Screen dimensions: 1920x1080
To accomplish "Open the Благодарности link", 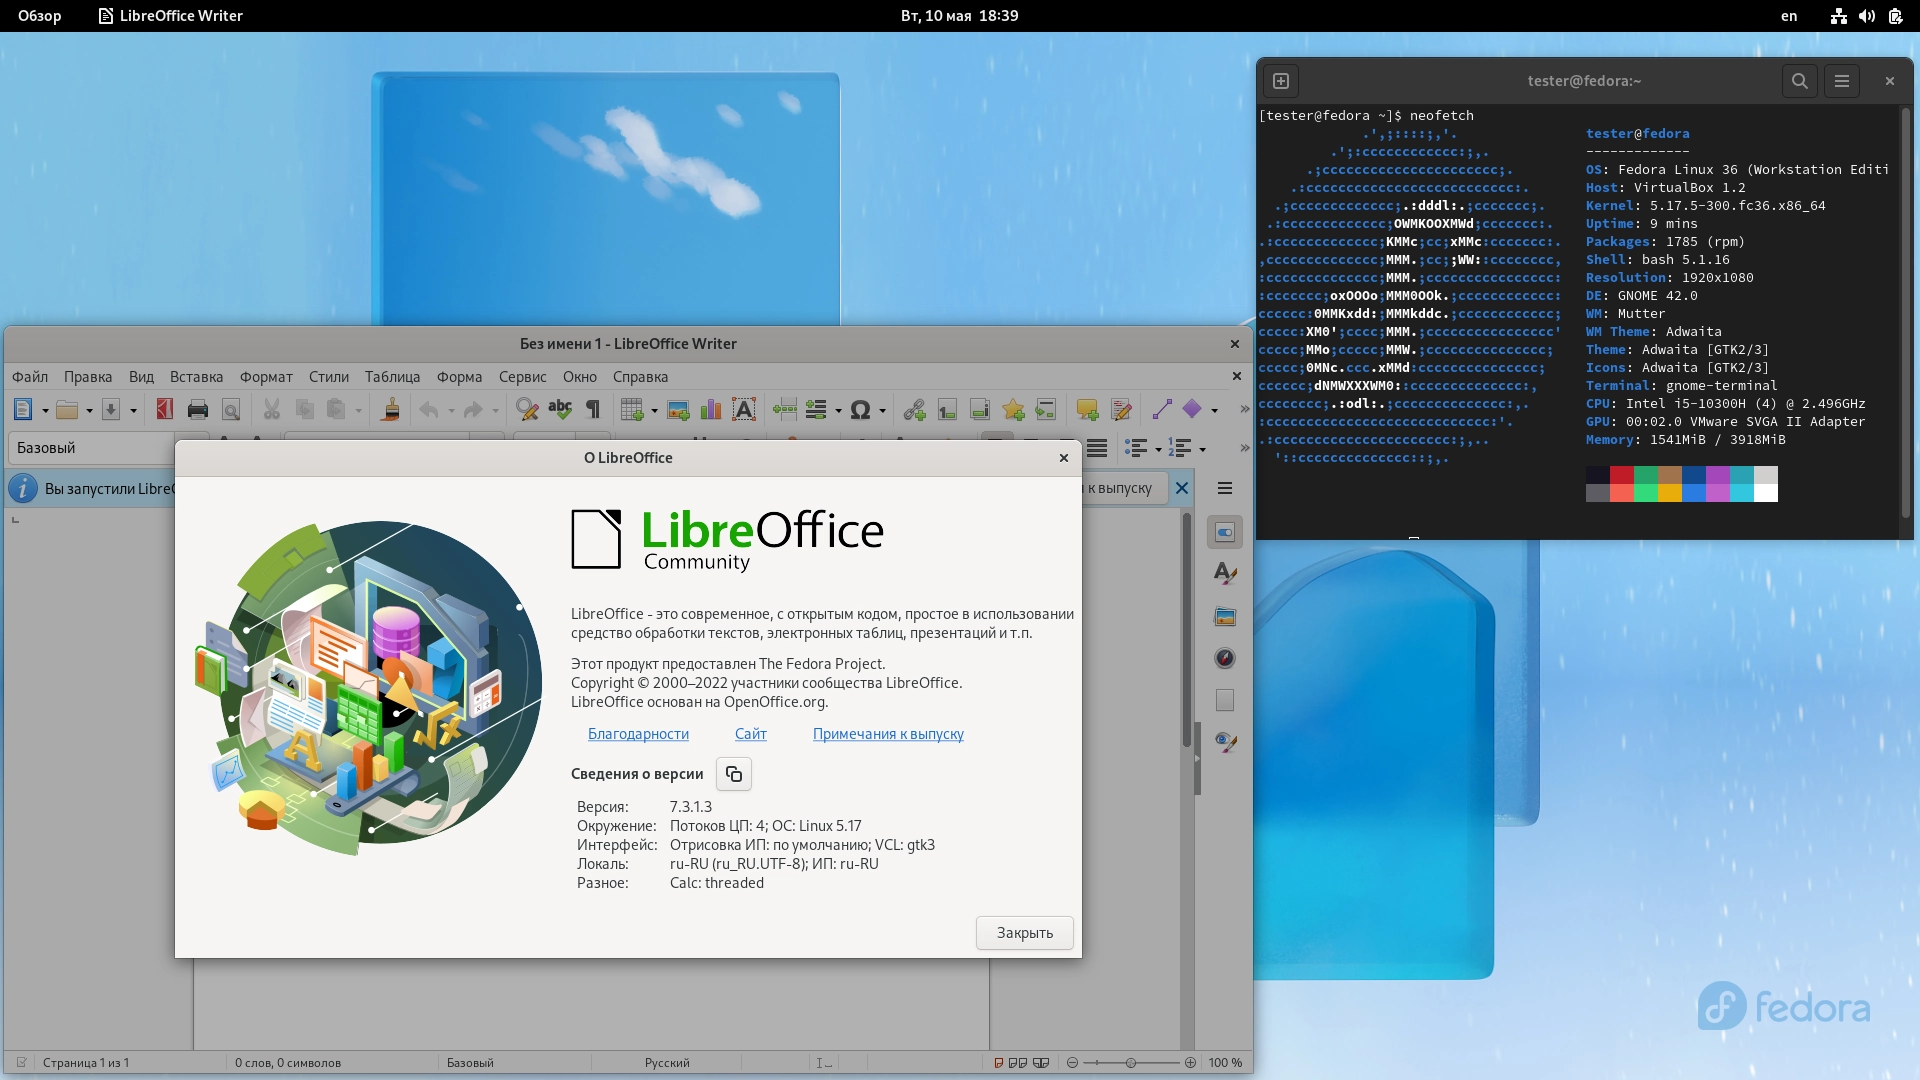I will click(x=638, y=734).
